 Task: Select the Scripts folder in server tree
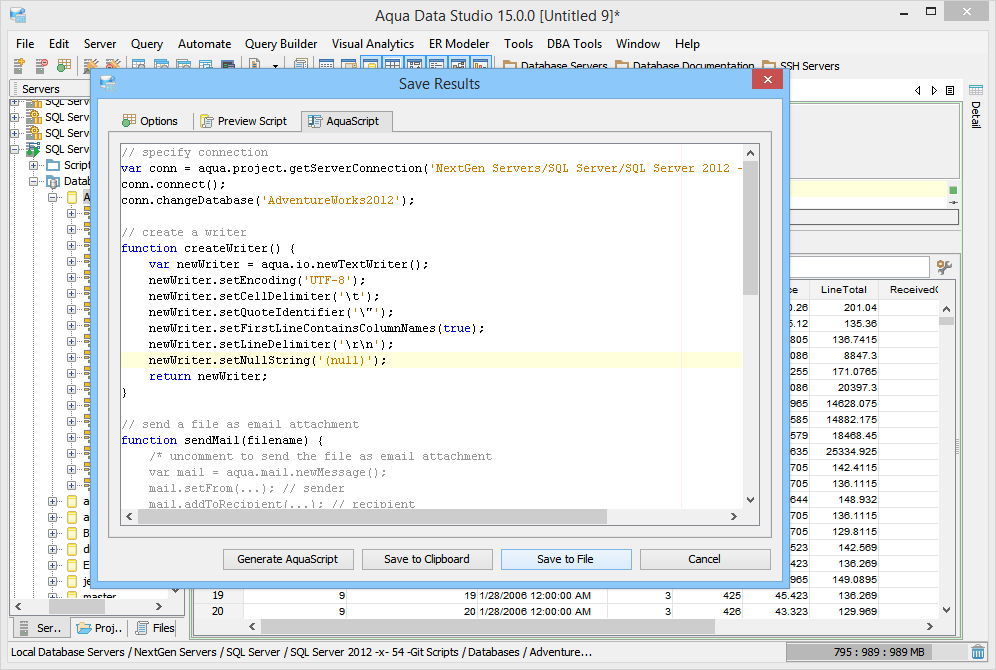68,165
